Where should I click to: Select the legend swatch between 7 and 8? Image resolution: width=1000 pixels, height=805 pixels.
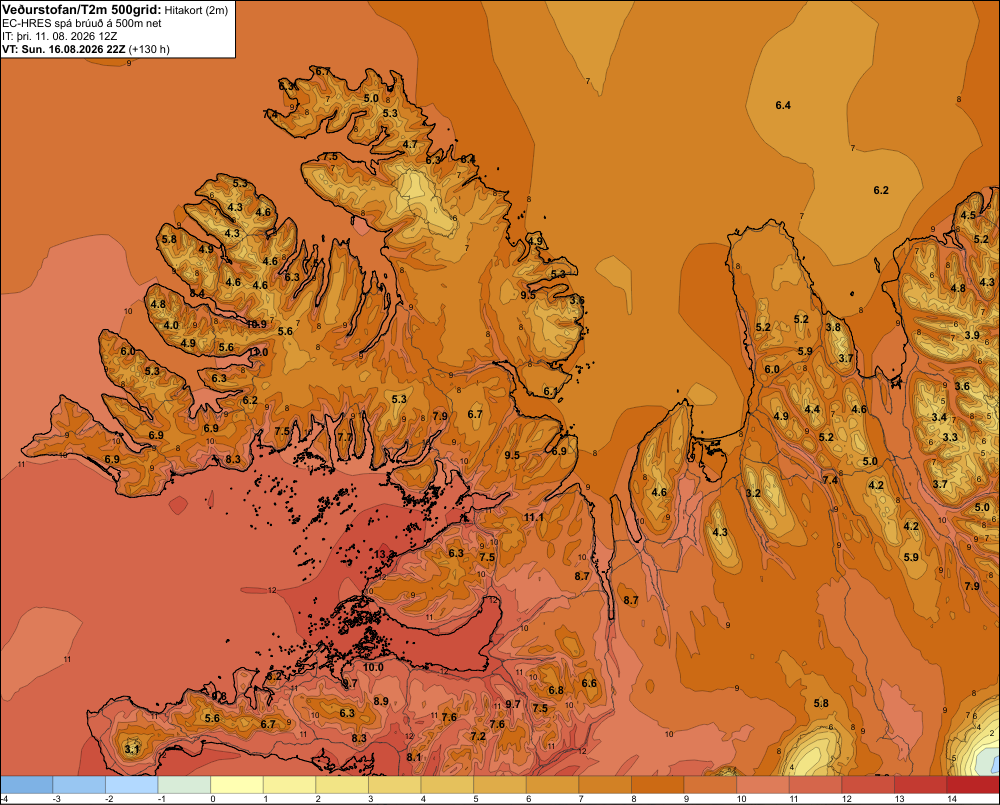coord(605,785)
